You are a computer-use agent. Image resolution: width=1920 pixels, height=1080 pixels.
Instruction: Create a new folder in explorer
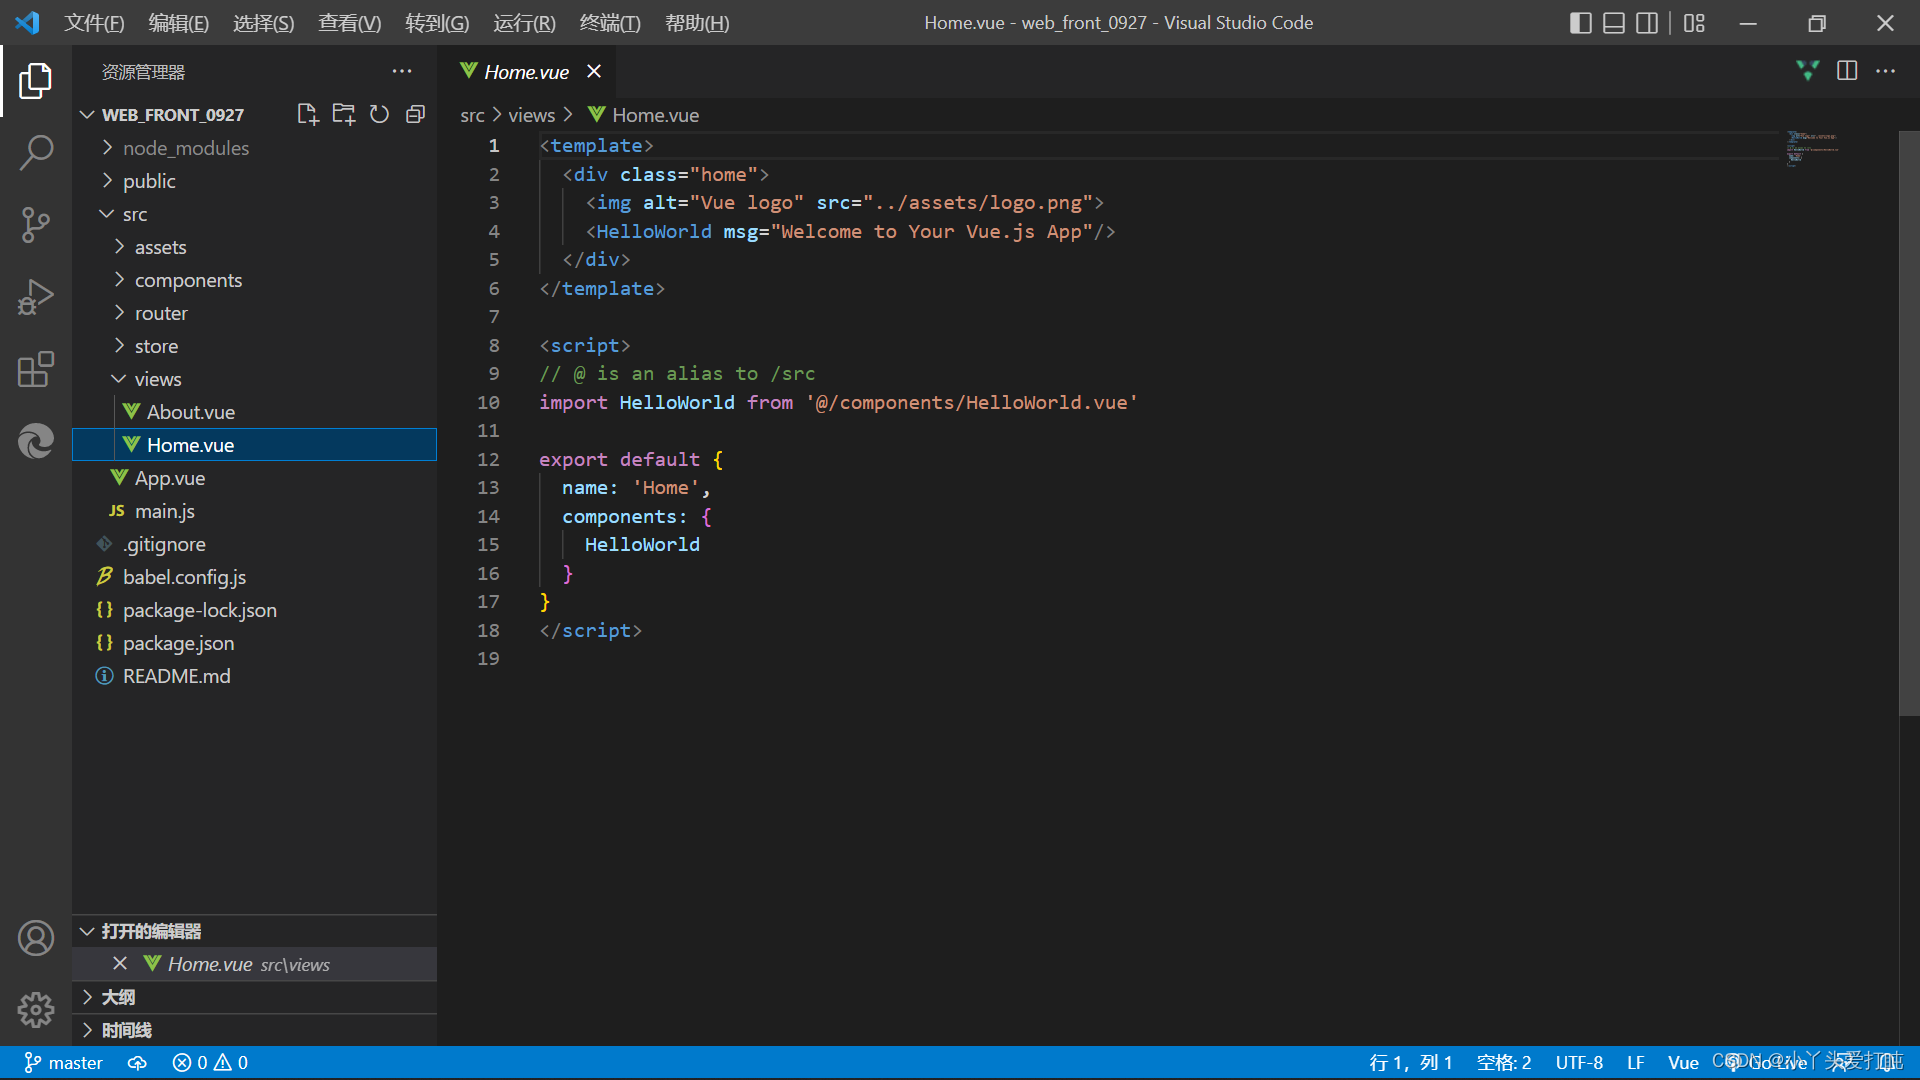(344, 114)
